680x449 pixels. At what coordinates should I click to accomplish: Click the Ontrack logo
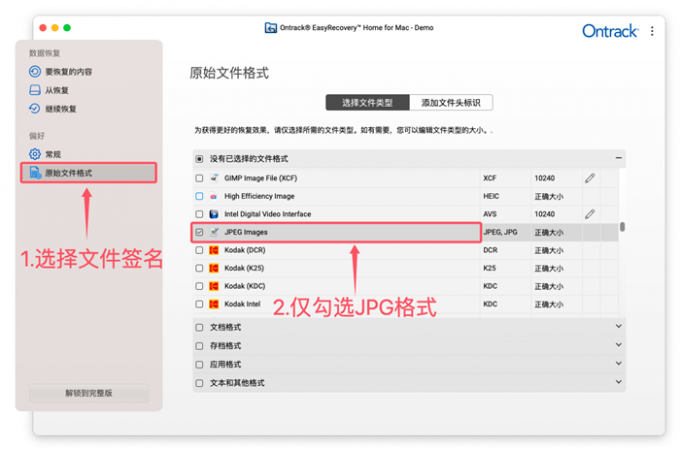coord(610,31)
